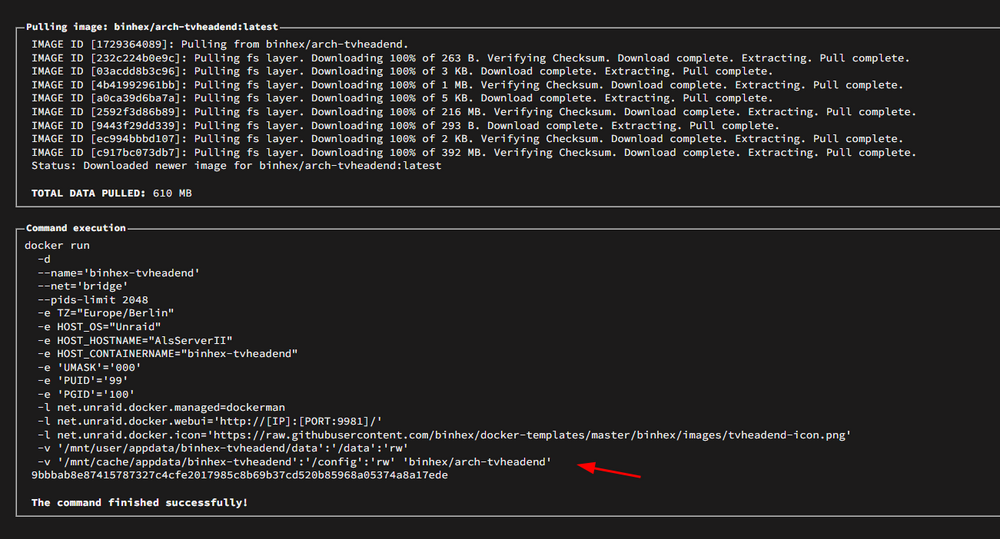Click the HOST_OS="Unraid" line

[99, 327]
